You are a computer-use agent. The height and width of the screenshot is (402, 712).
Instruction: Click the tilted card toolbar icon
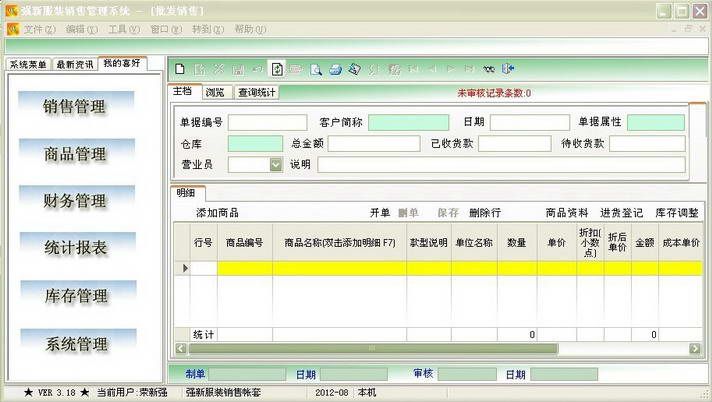point(355,69)
